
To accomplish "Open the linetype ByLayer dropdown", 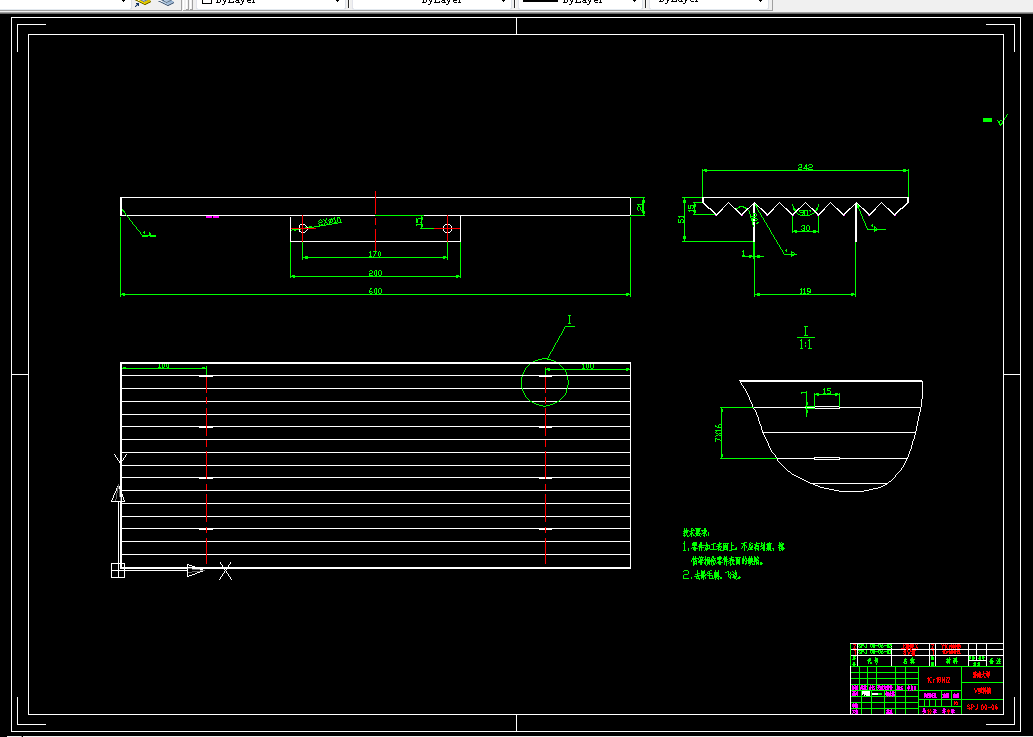I will pyautogui.click(x=432, y=3).
